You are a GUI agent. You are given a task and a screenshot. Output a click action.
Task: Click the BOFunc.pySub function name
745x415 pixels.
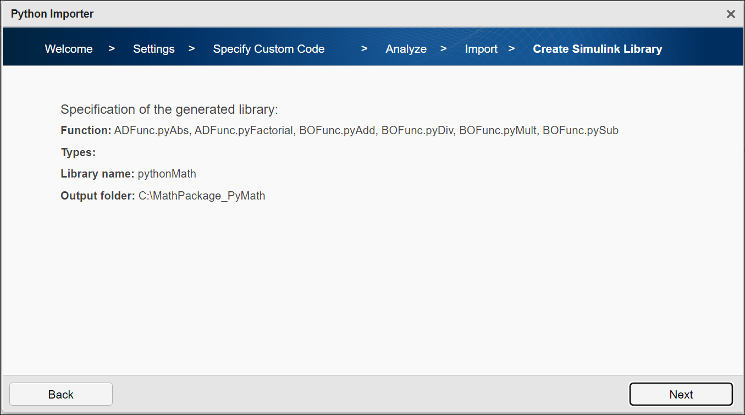(580, 131)
